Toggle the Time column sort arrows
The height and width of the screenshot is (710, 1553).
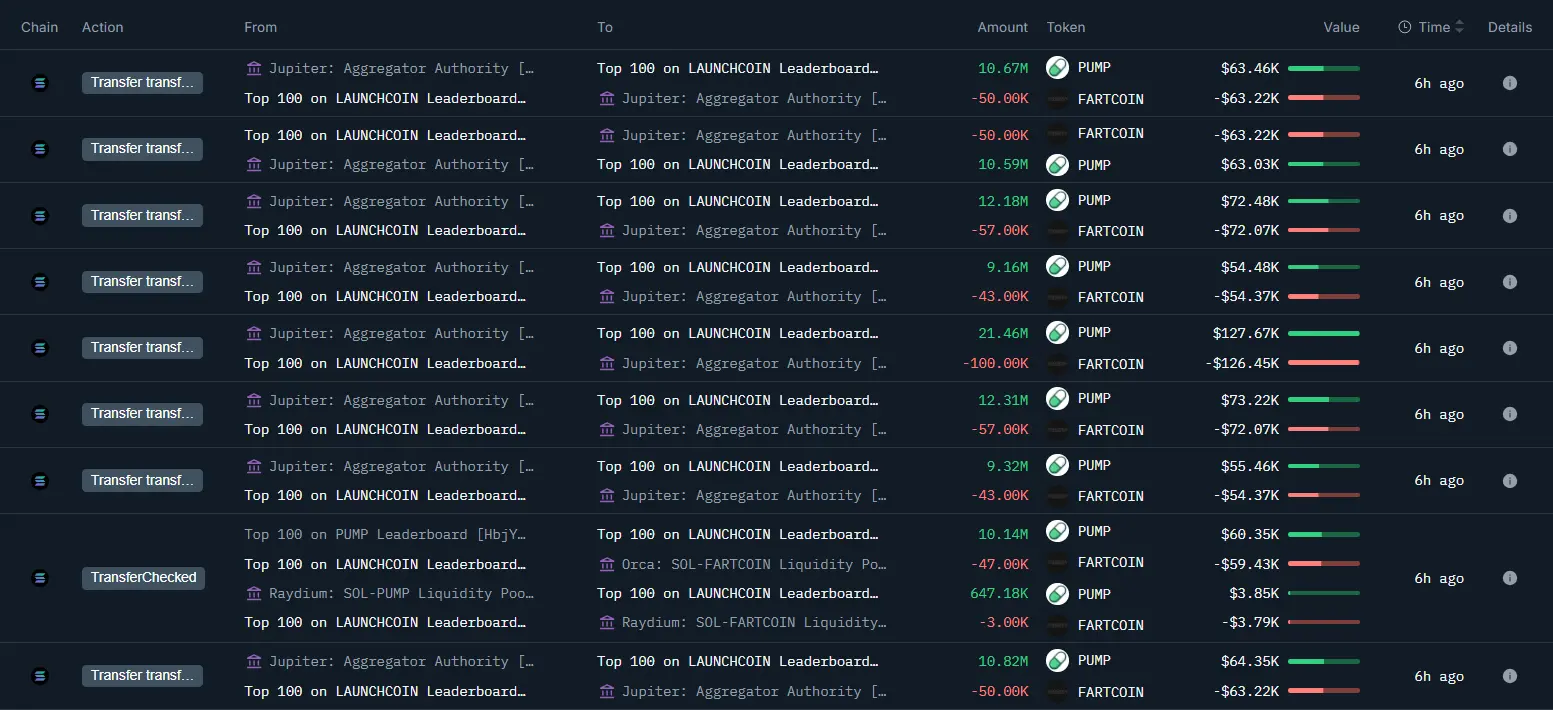click(1460, 27)
